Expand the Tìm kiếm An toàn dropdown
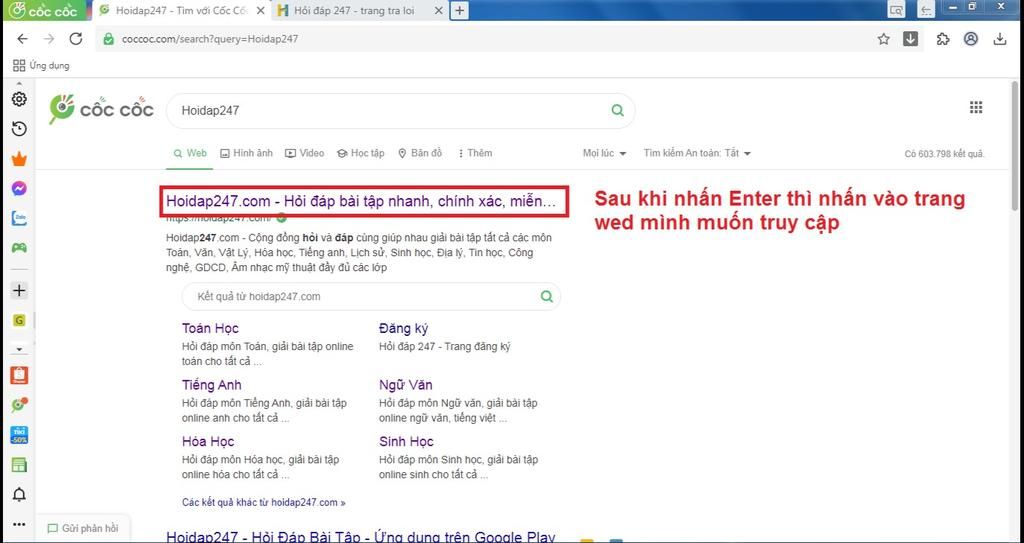The height and width of the screenshot is (543, 1024). [x=697, y=154]
